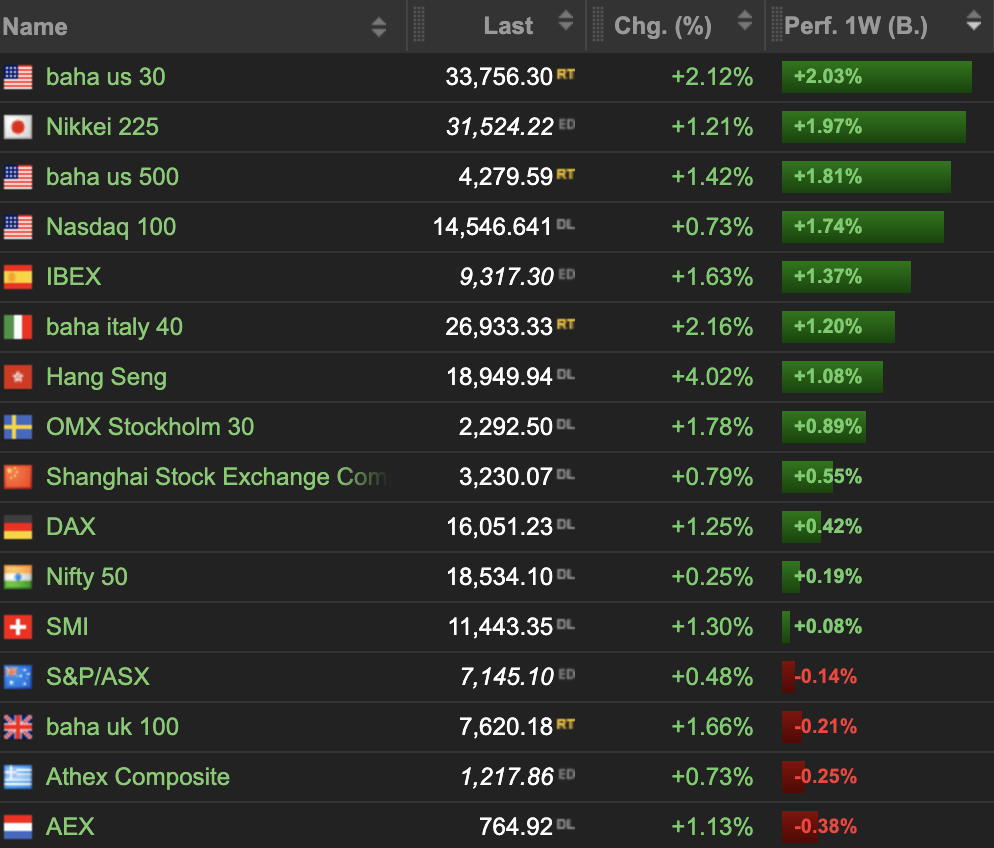Click the Netherlands flag next to AEX

tap(18, 828)
